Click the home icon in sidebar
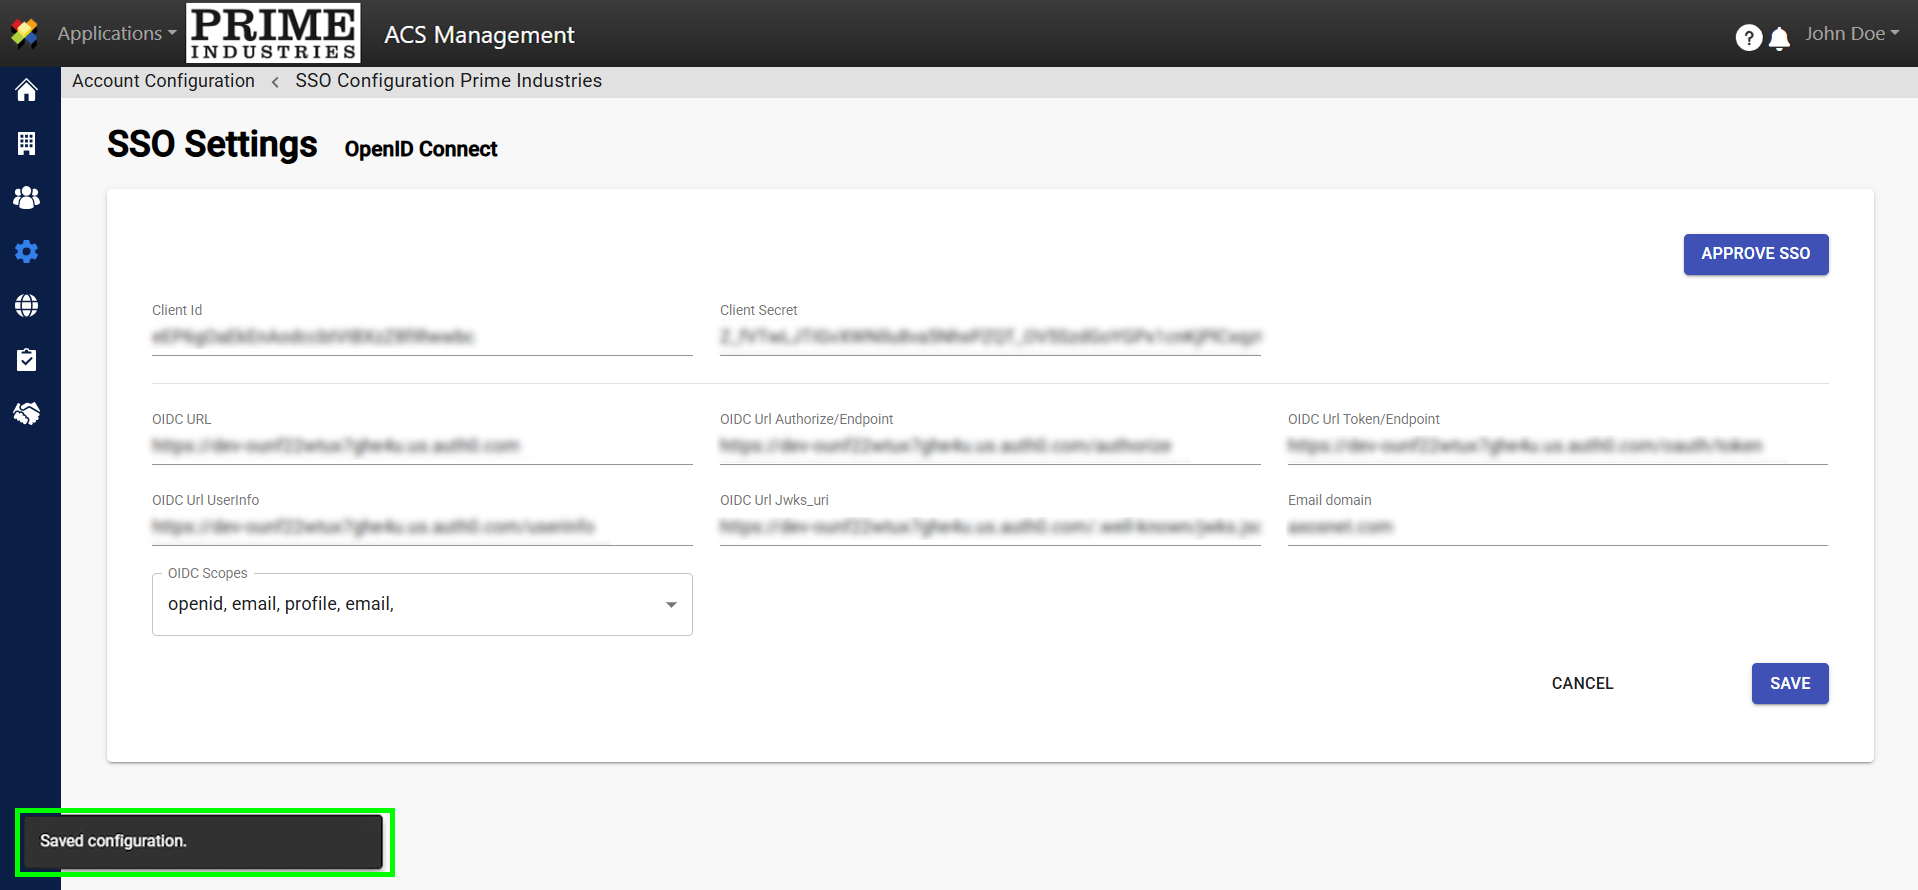Image resolution: width=1918 pixels, height=890 pixels. click(27, 90)
